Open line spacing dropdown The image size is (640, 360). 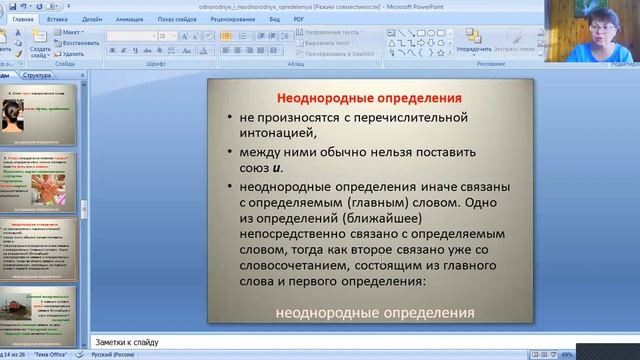[286, 36]
